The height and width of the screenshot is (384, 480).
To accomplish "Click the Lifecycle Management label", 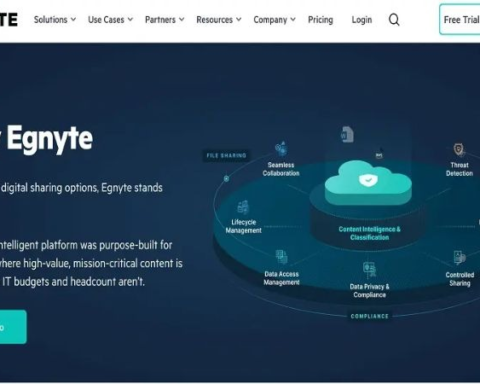I will (243, 226).
